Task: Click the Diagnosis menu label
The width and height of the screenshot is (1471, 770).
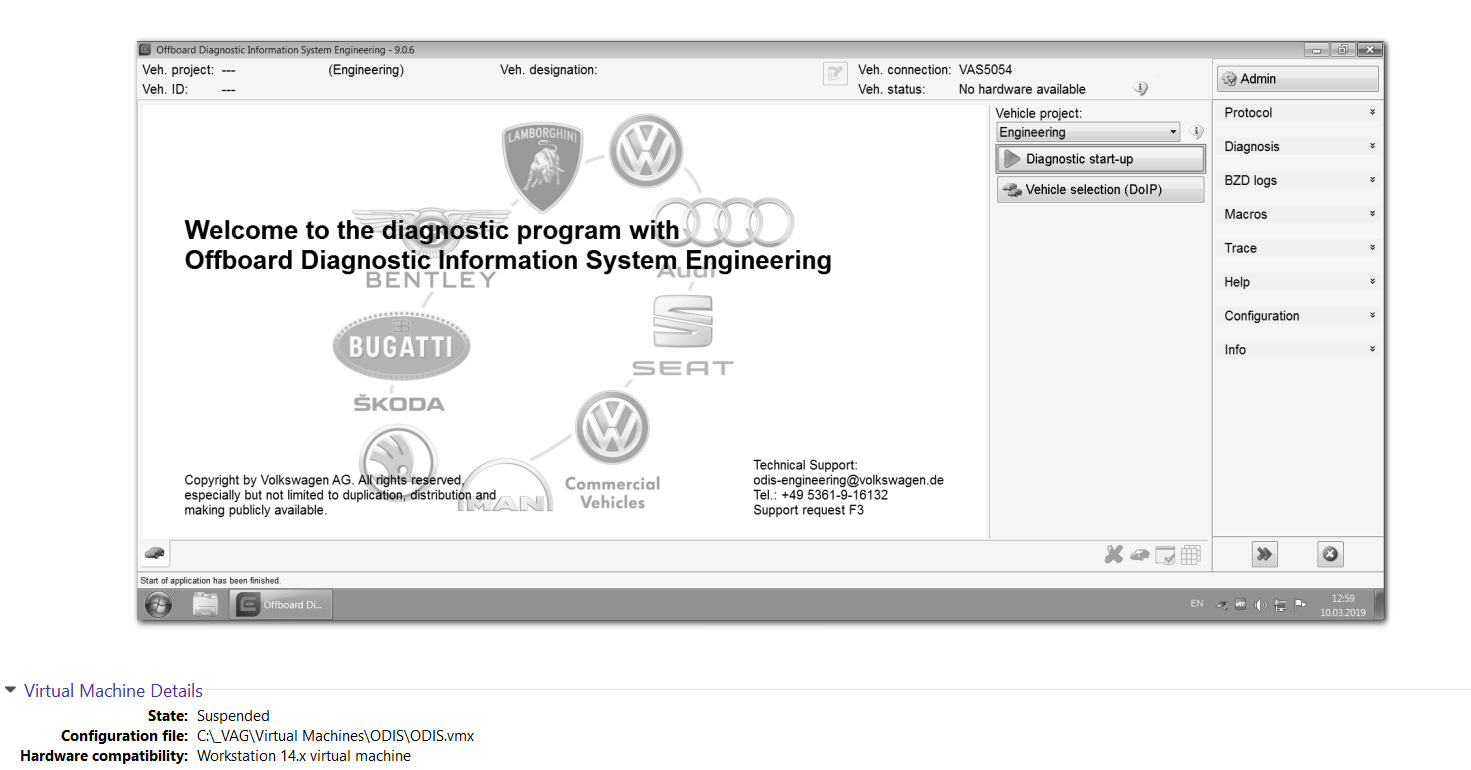Action: coord(1252,147)
